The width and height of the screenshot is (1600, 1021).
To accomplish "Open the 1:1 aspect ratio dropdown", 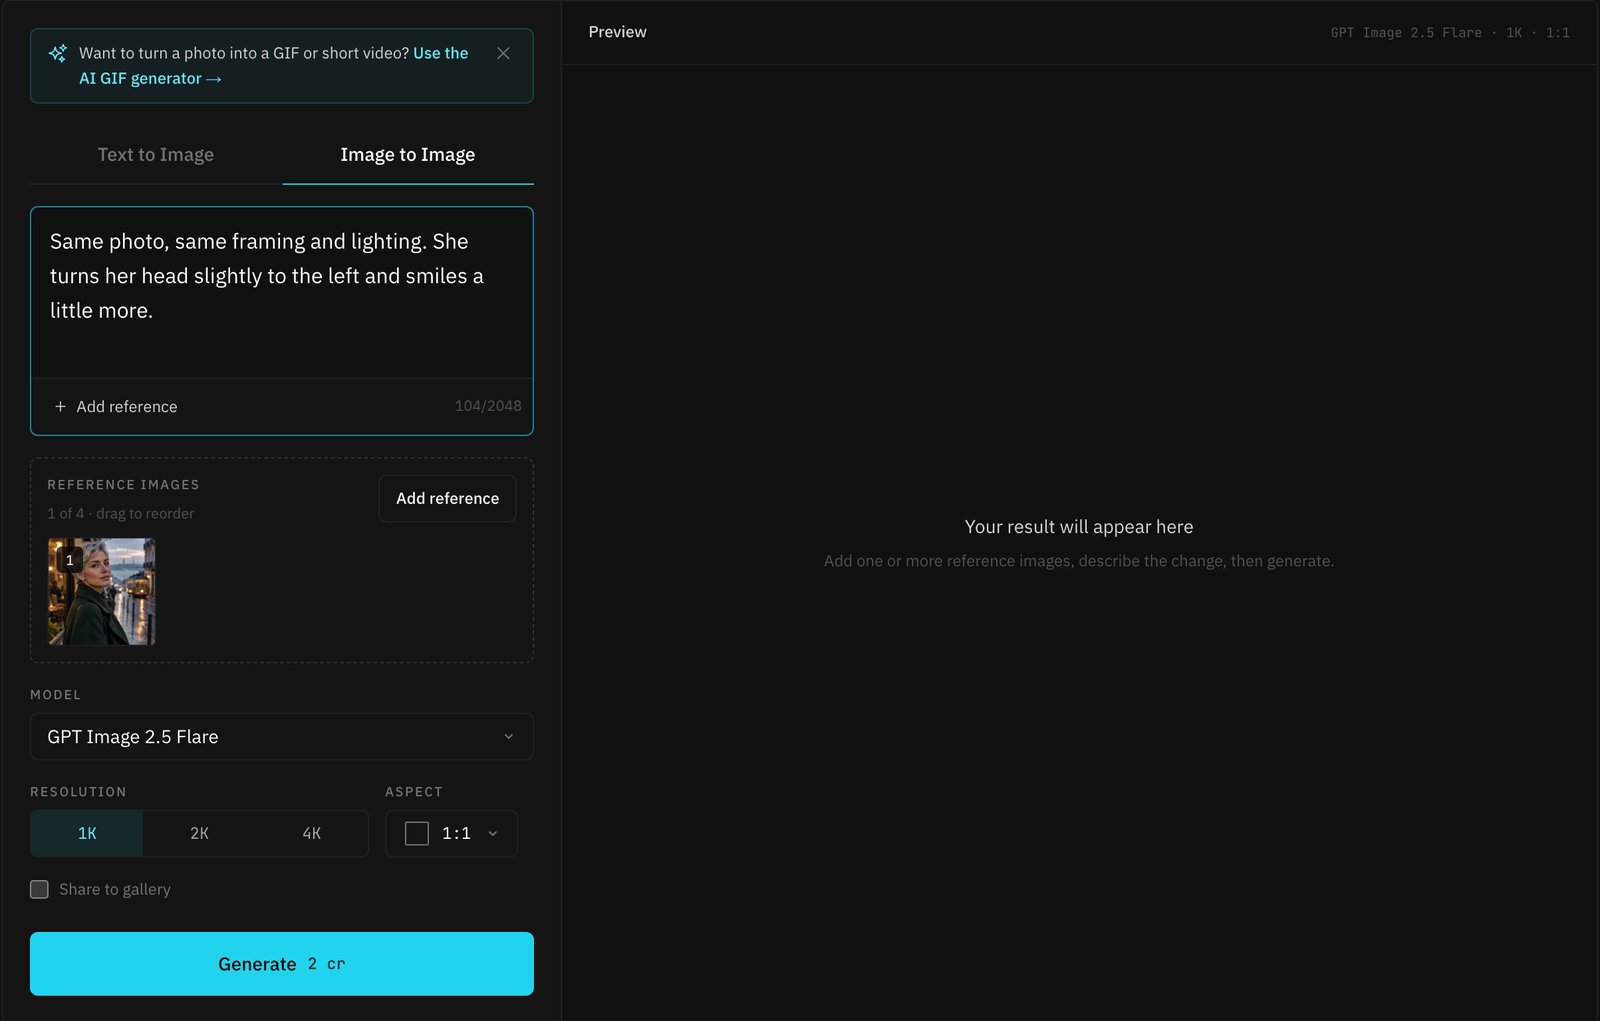I will [451, 833].
